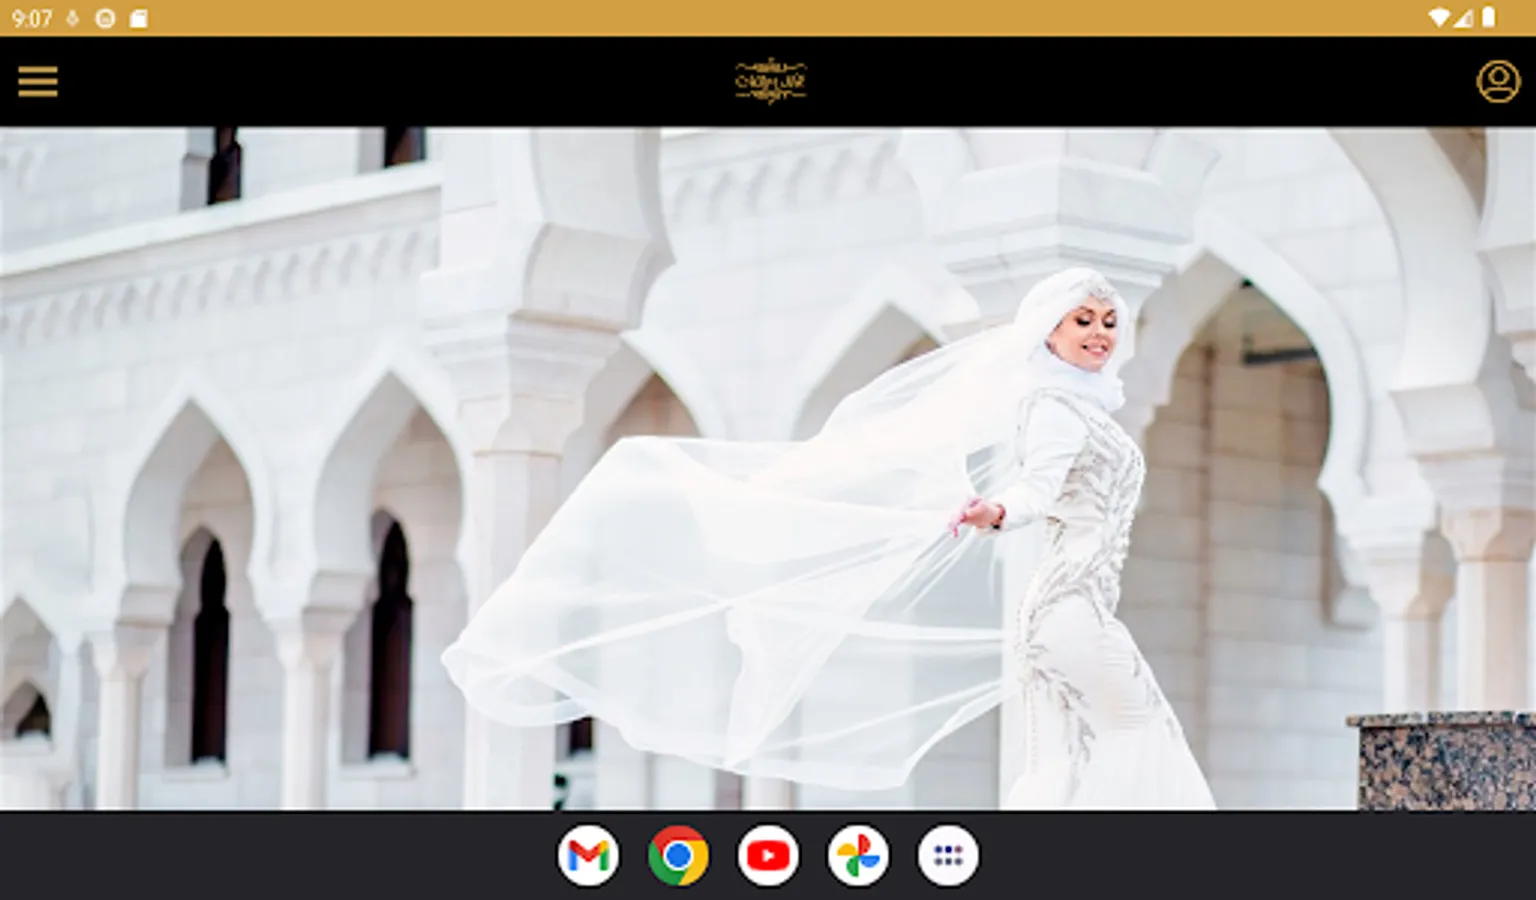Viewport: 1536px width, 900px height.
Task: Tap the battery status icon
Action: coord(1489,18)
